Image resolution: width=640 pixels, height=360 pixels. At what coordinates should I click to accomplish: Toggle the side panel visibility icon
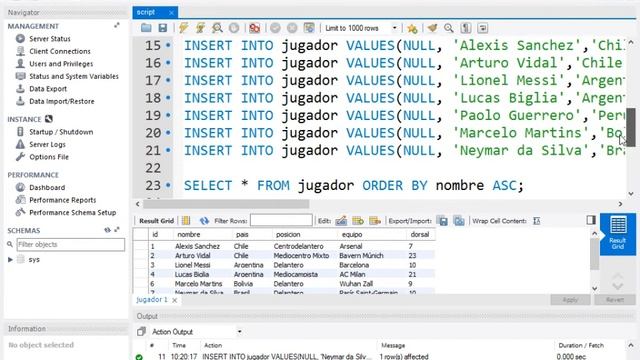[x=591, y=220]
